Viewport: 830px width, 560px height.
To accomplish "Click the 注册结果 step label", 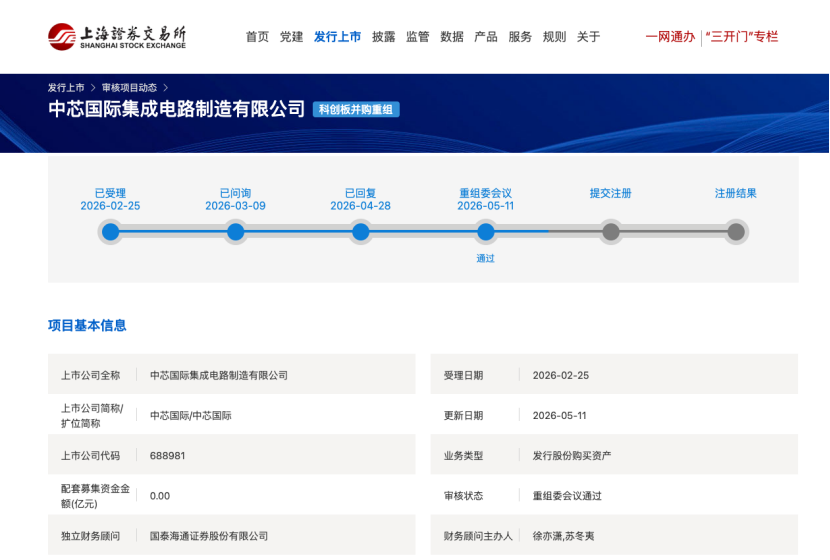I will [736, 193].
